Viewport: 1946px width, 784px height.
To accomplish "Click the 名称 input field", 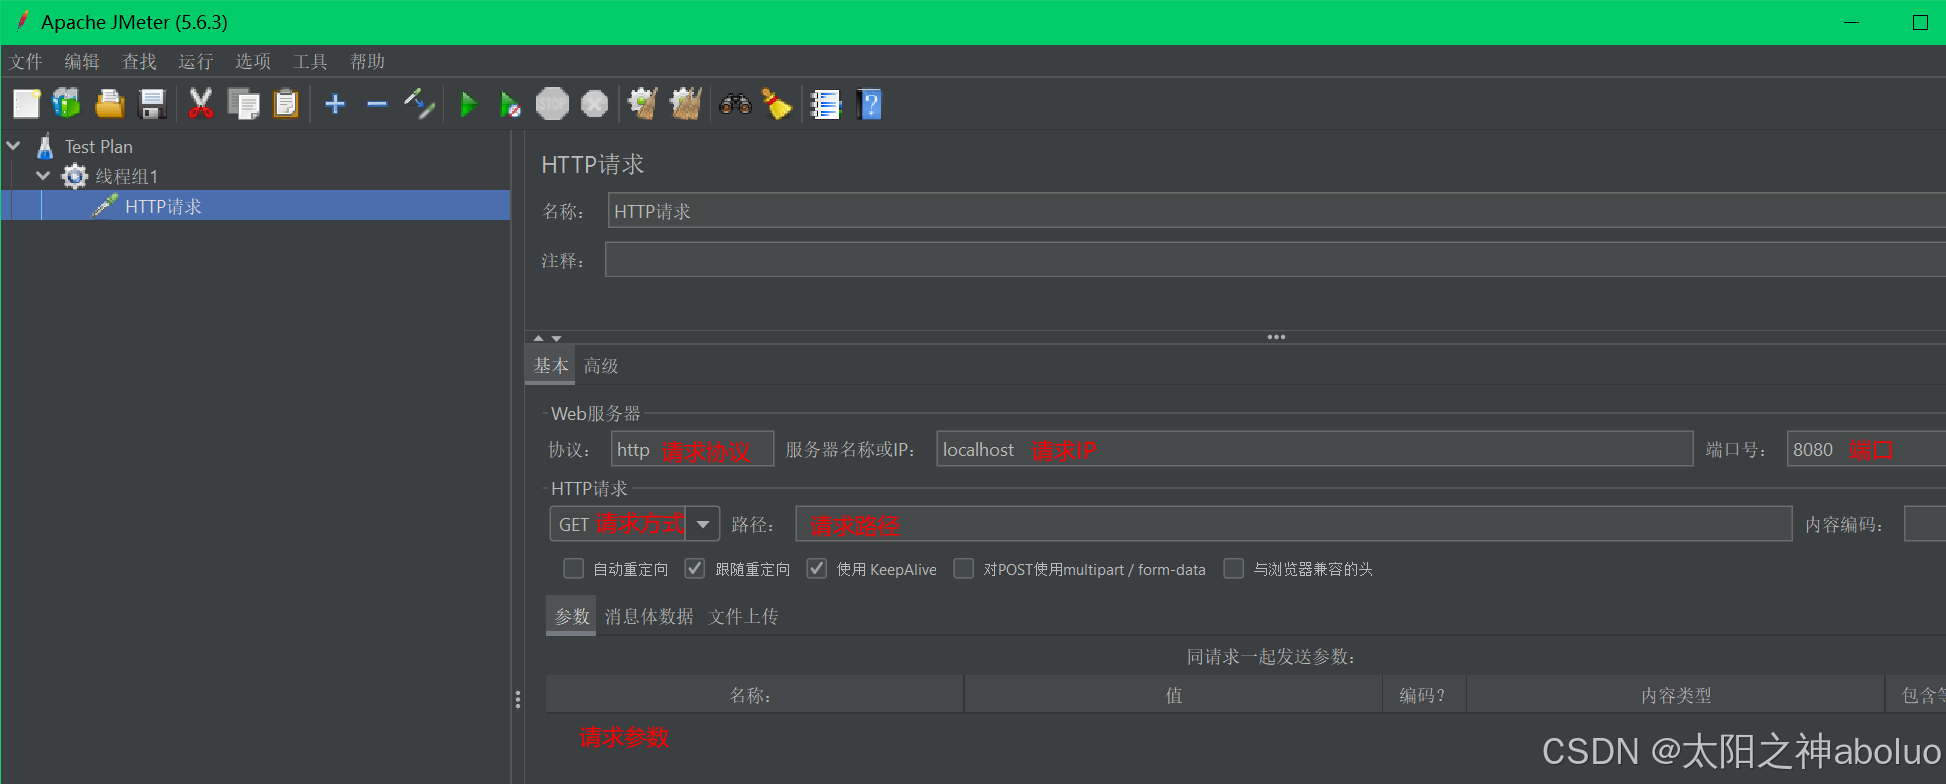I will [x=1276, y=211].
